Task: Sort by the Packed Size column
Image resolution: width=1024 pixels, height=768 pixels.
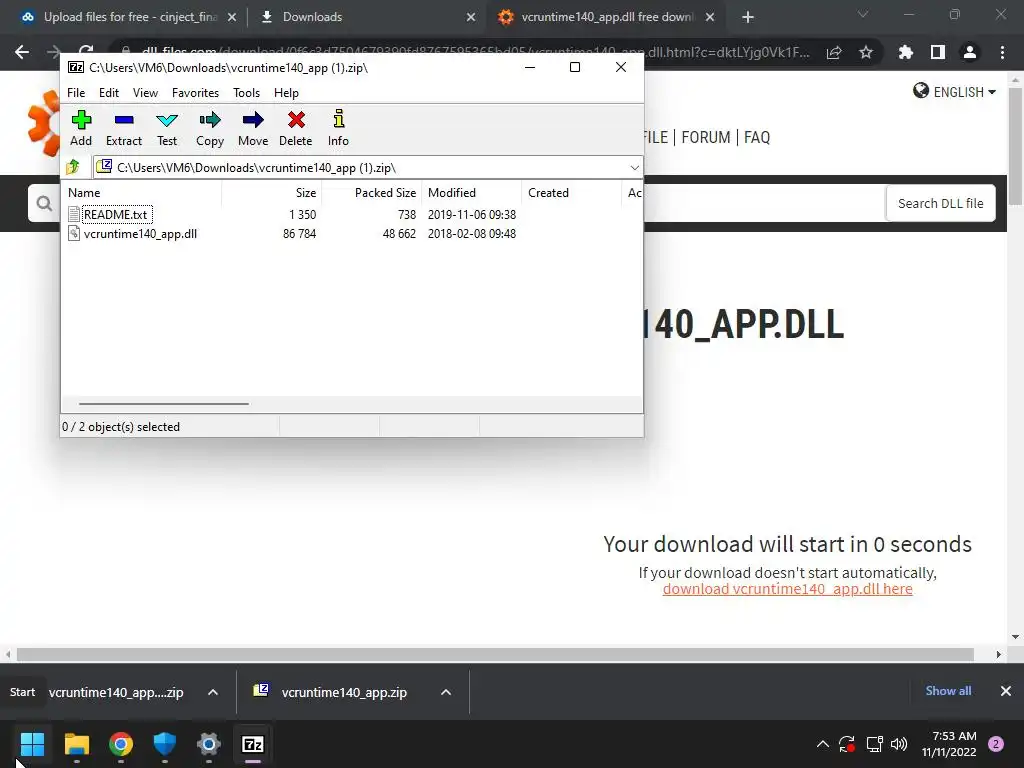Action: [x=385, y=193]
